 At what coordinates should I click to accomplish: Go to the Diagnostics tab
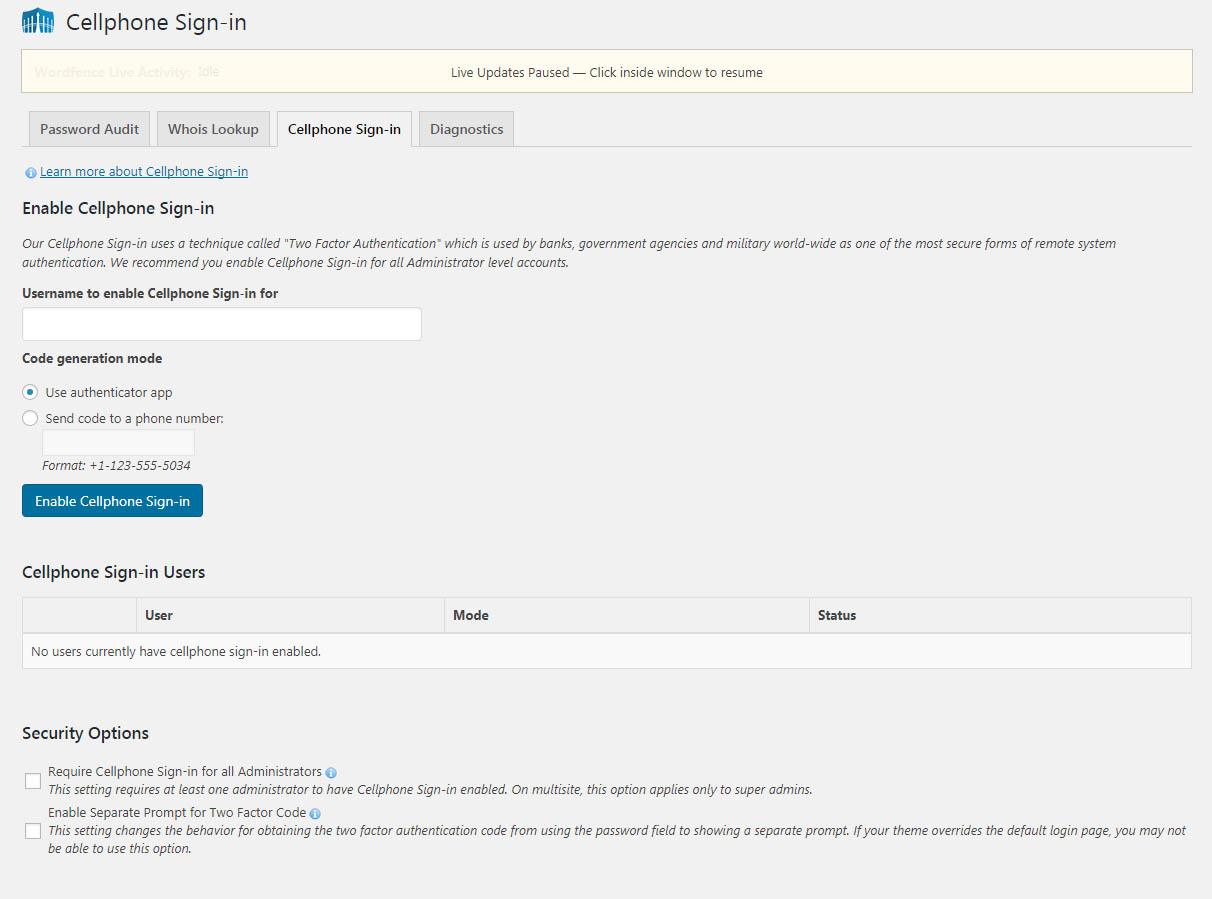pyautogui.click(x=466, y=129)
